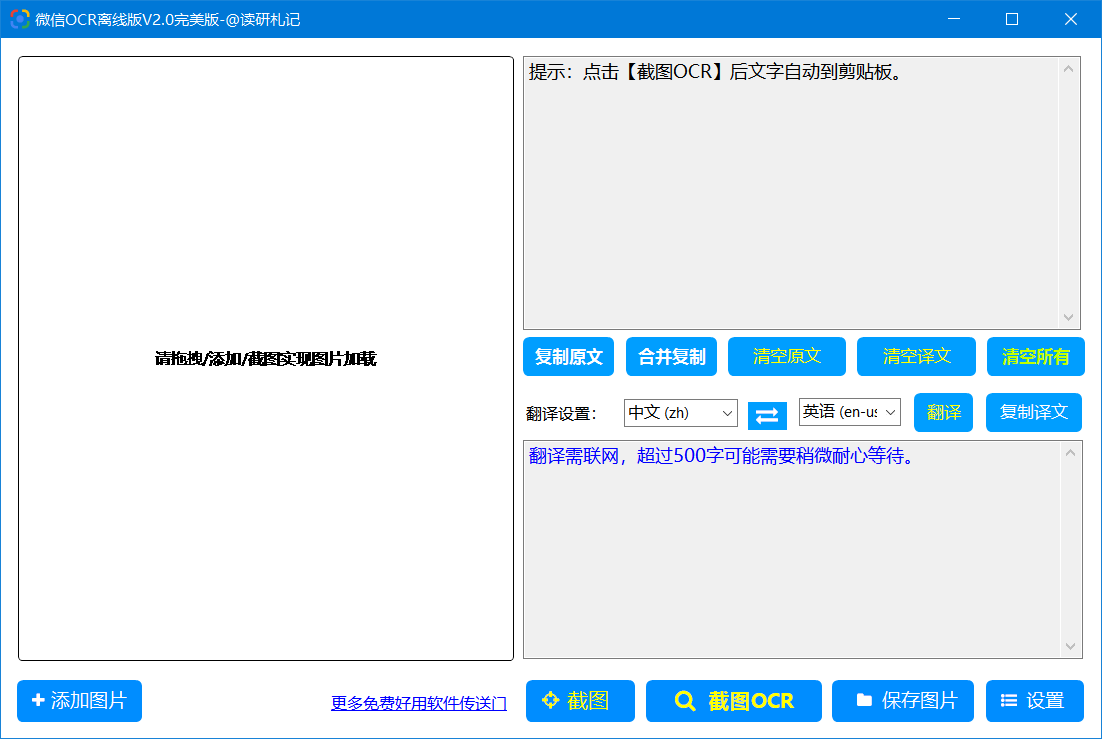The width and height of the screenshot is (1102, 739).
Task: Click the 翻译 translate button
Action: (943, 412)
